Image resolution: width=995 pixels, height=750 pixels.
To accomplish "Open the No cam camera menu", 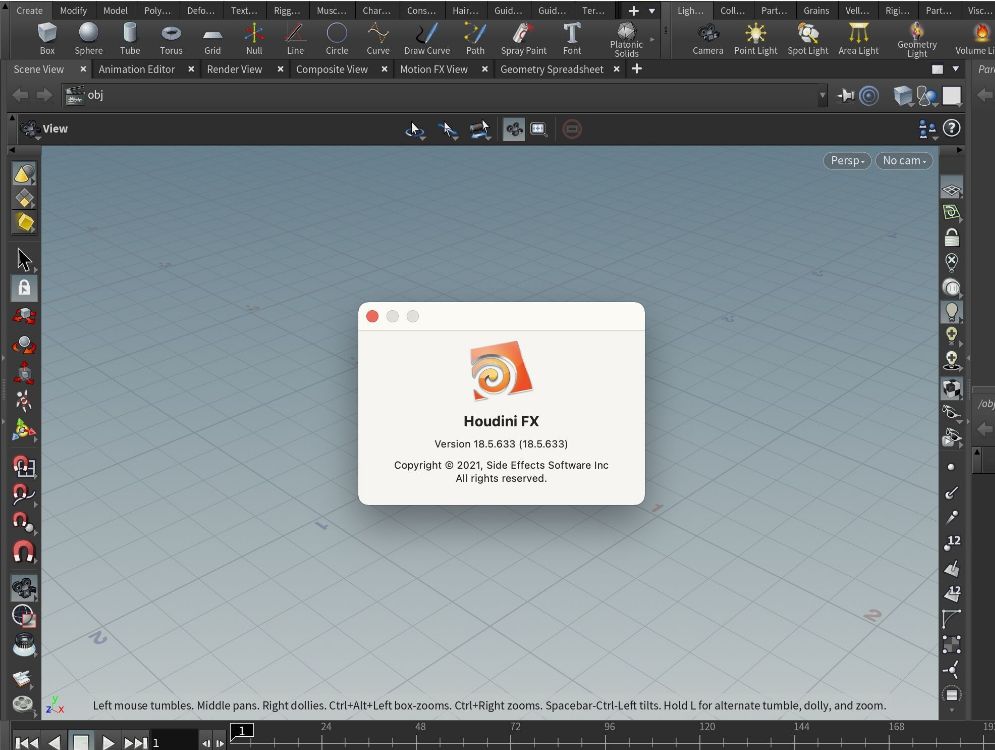I will click(x=904, y=161).
